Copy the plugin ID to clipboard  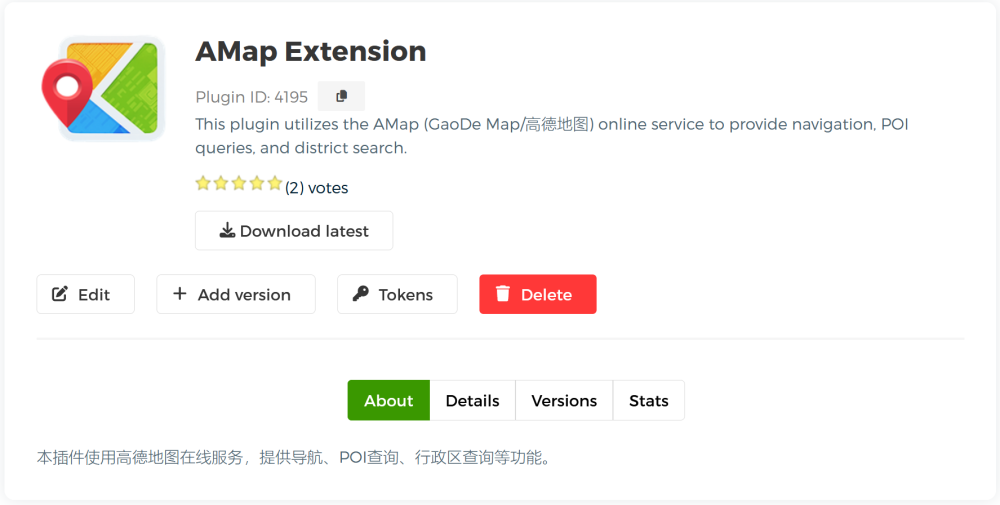pos(341,96)
